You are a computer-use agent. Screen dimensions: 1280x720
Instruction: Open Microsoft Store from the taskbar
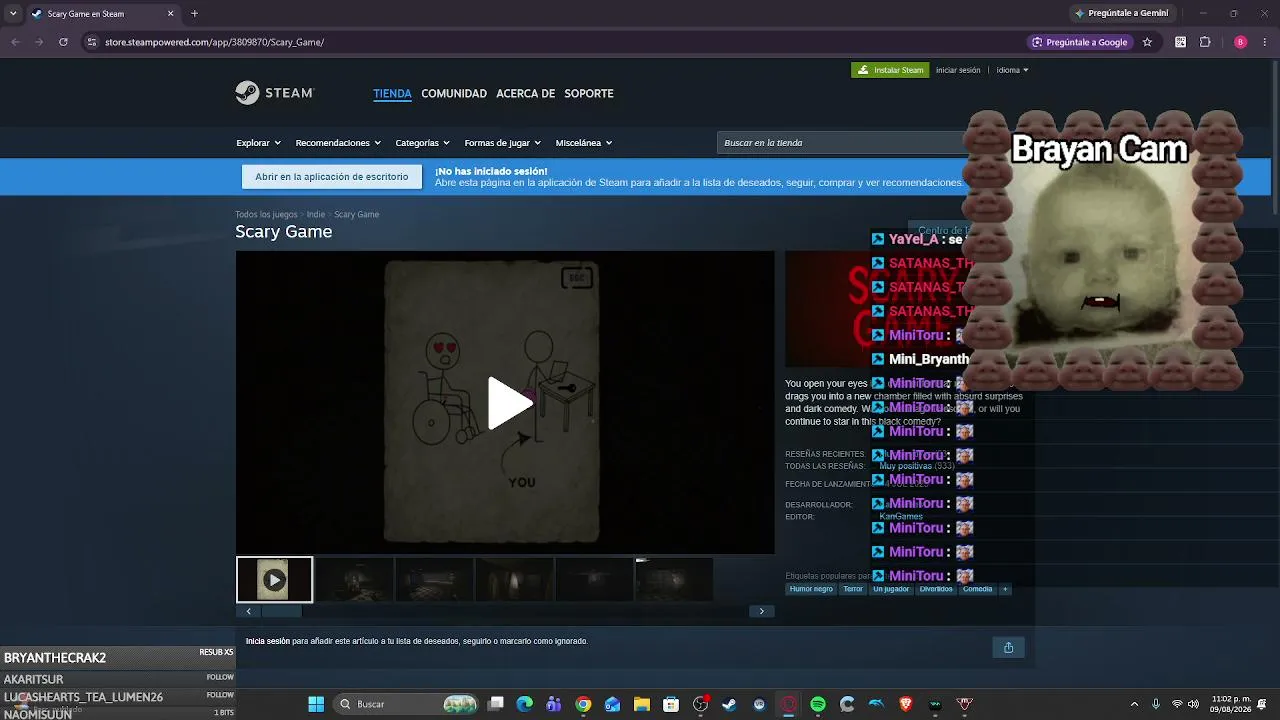click(671, 704)
